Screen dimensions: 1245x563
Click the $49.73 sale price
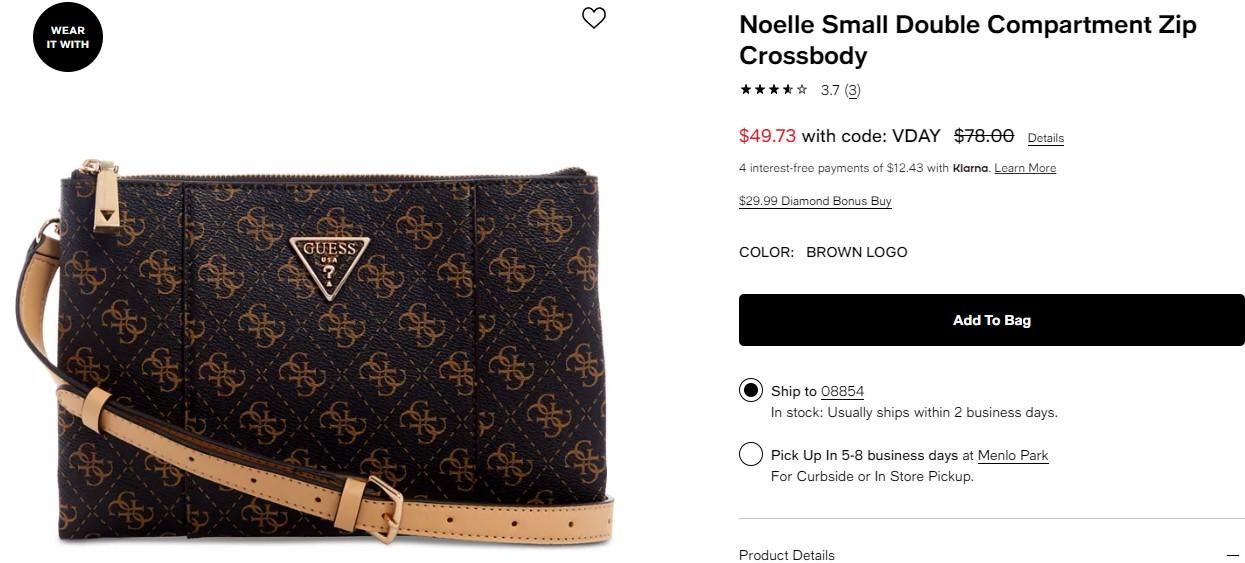tap(767, 136)
